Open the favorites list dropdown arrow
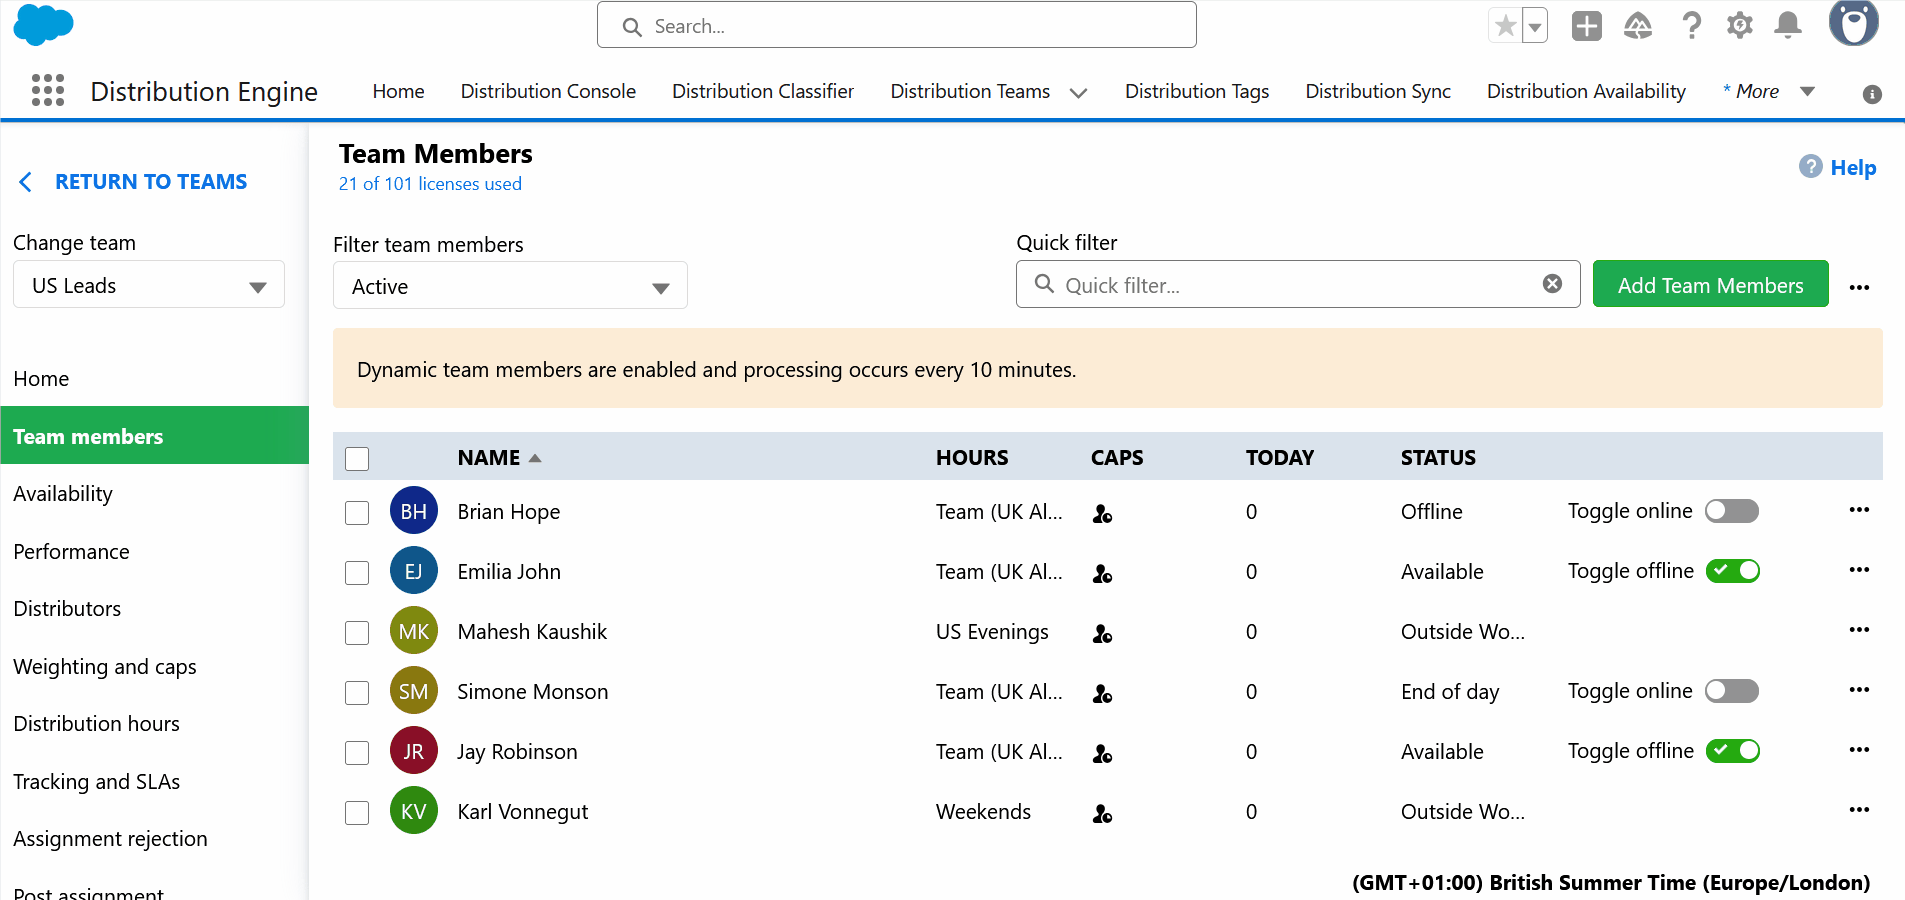Image resolution: width=1905 pixels, height=900 pixels. coord(1535,26)
